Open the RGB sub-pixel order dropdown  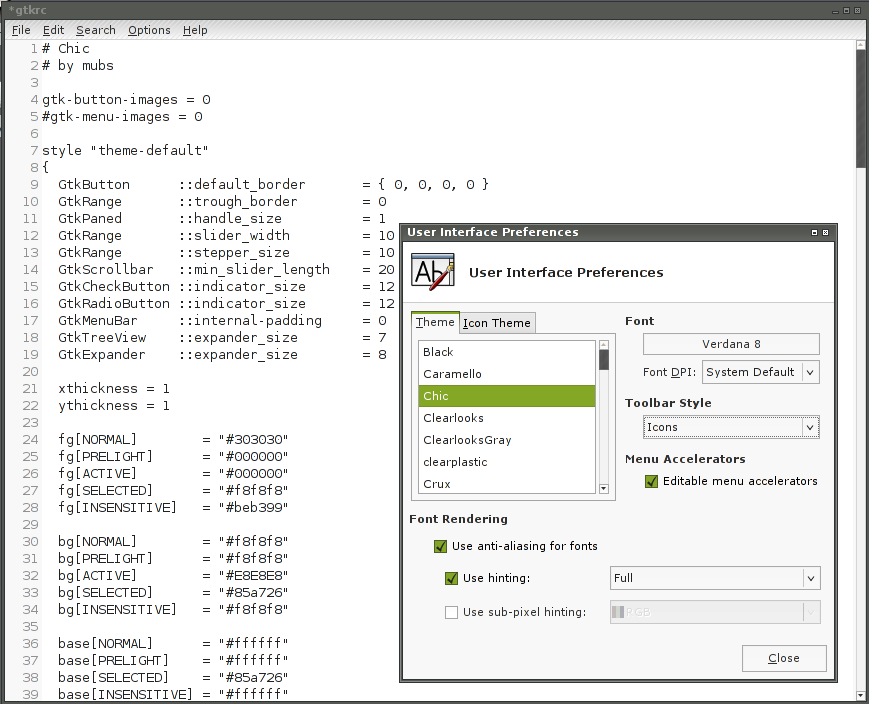(715, 612)
